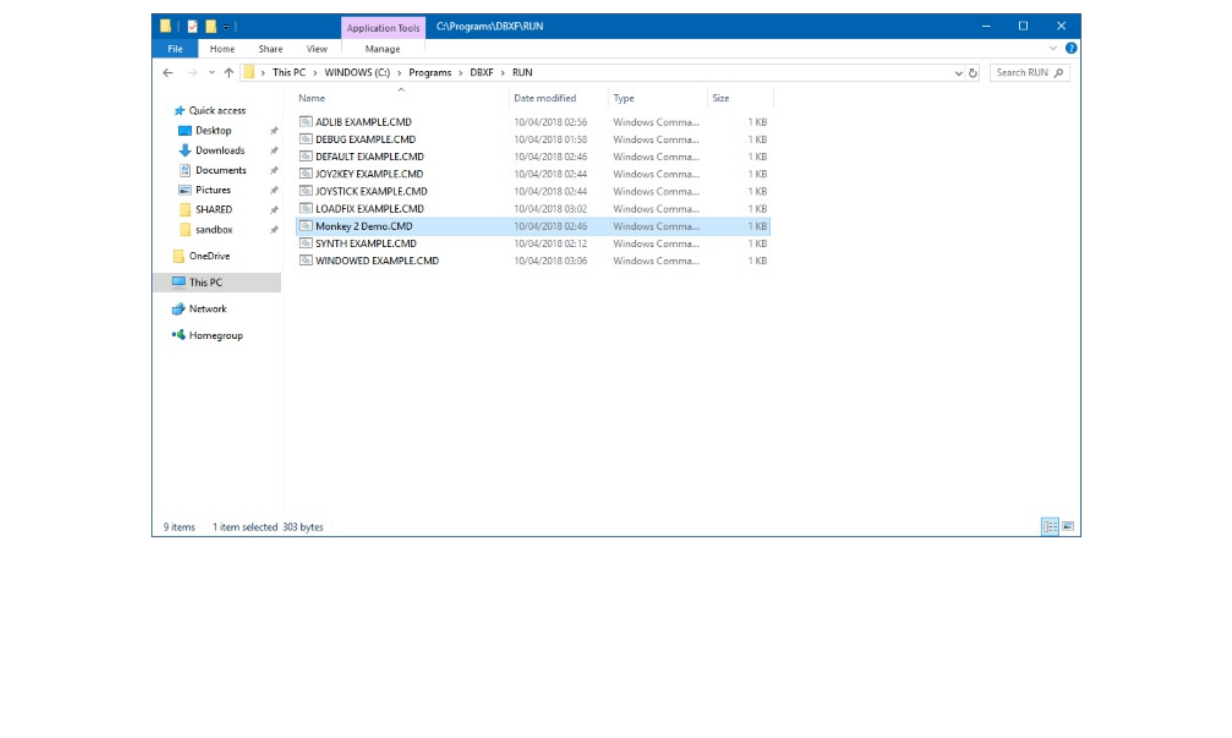Screen dimensions: 1232x738
Task: Open Homegroup in the navigation pane
Action: (x=215, y=336)
